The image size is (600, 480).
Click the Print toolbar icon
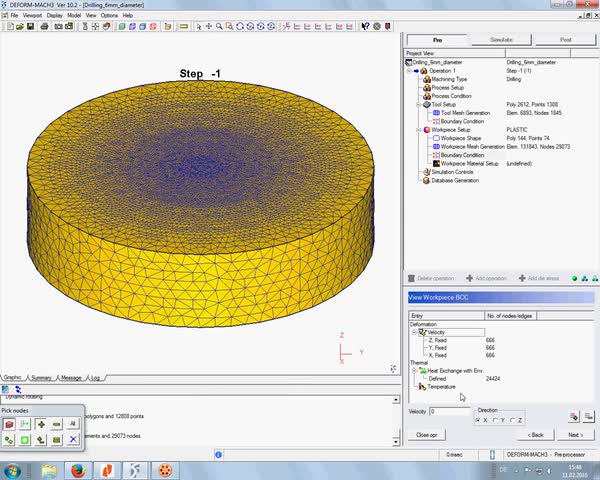click(44, 25)
